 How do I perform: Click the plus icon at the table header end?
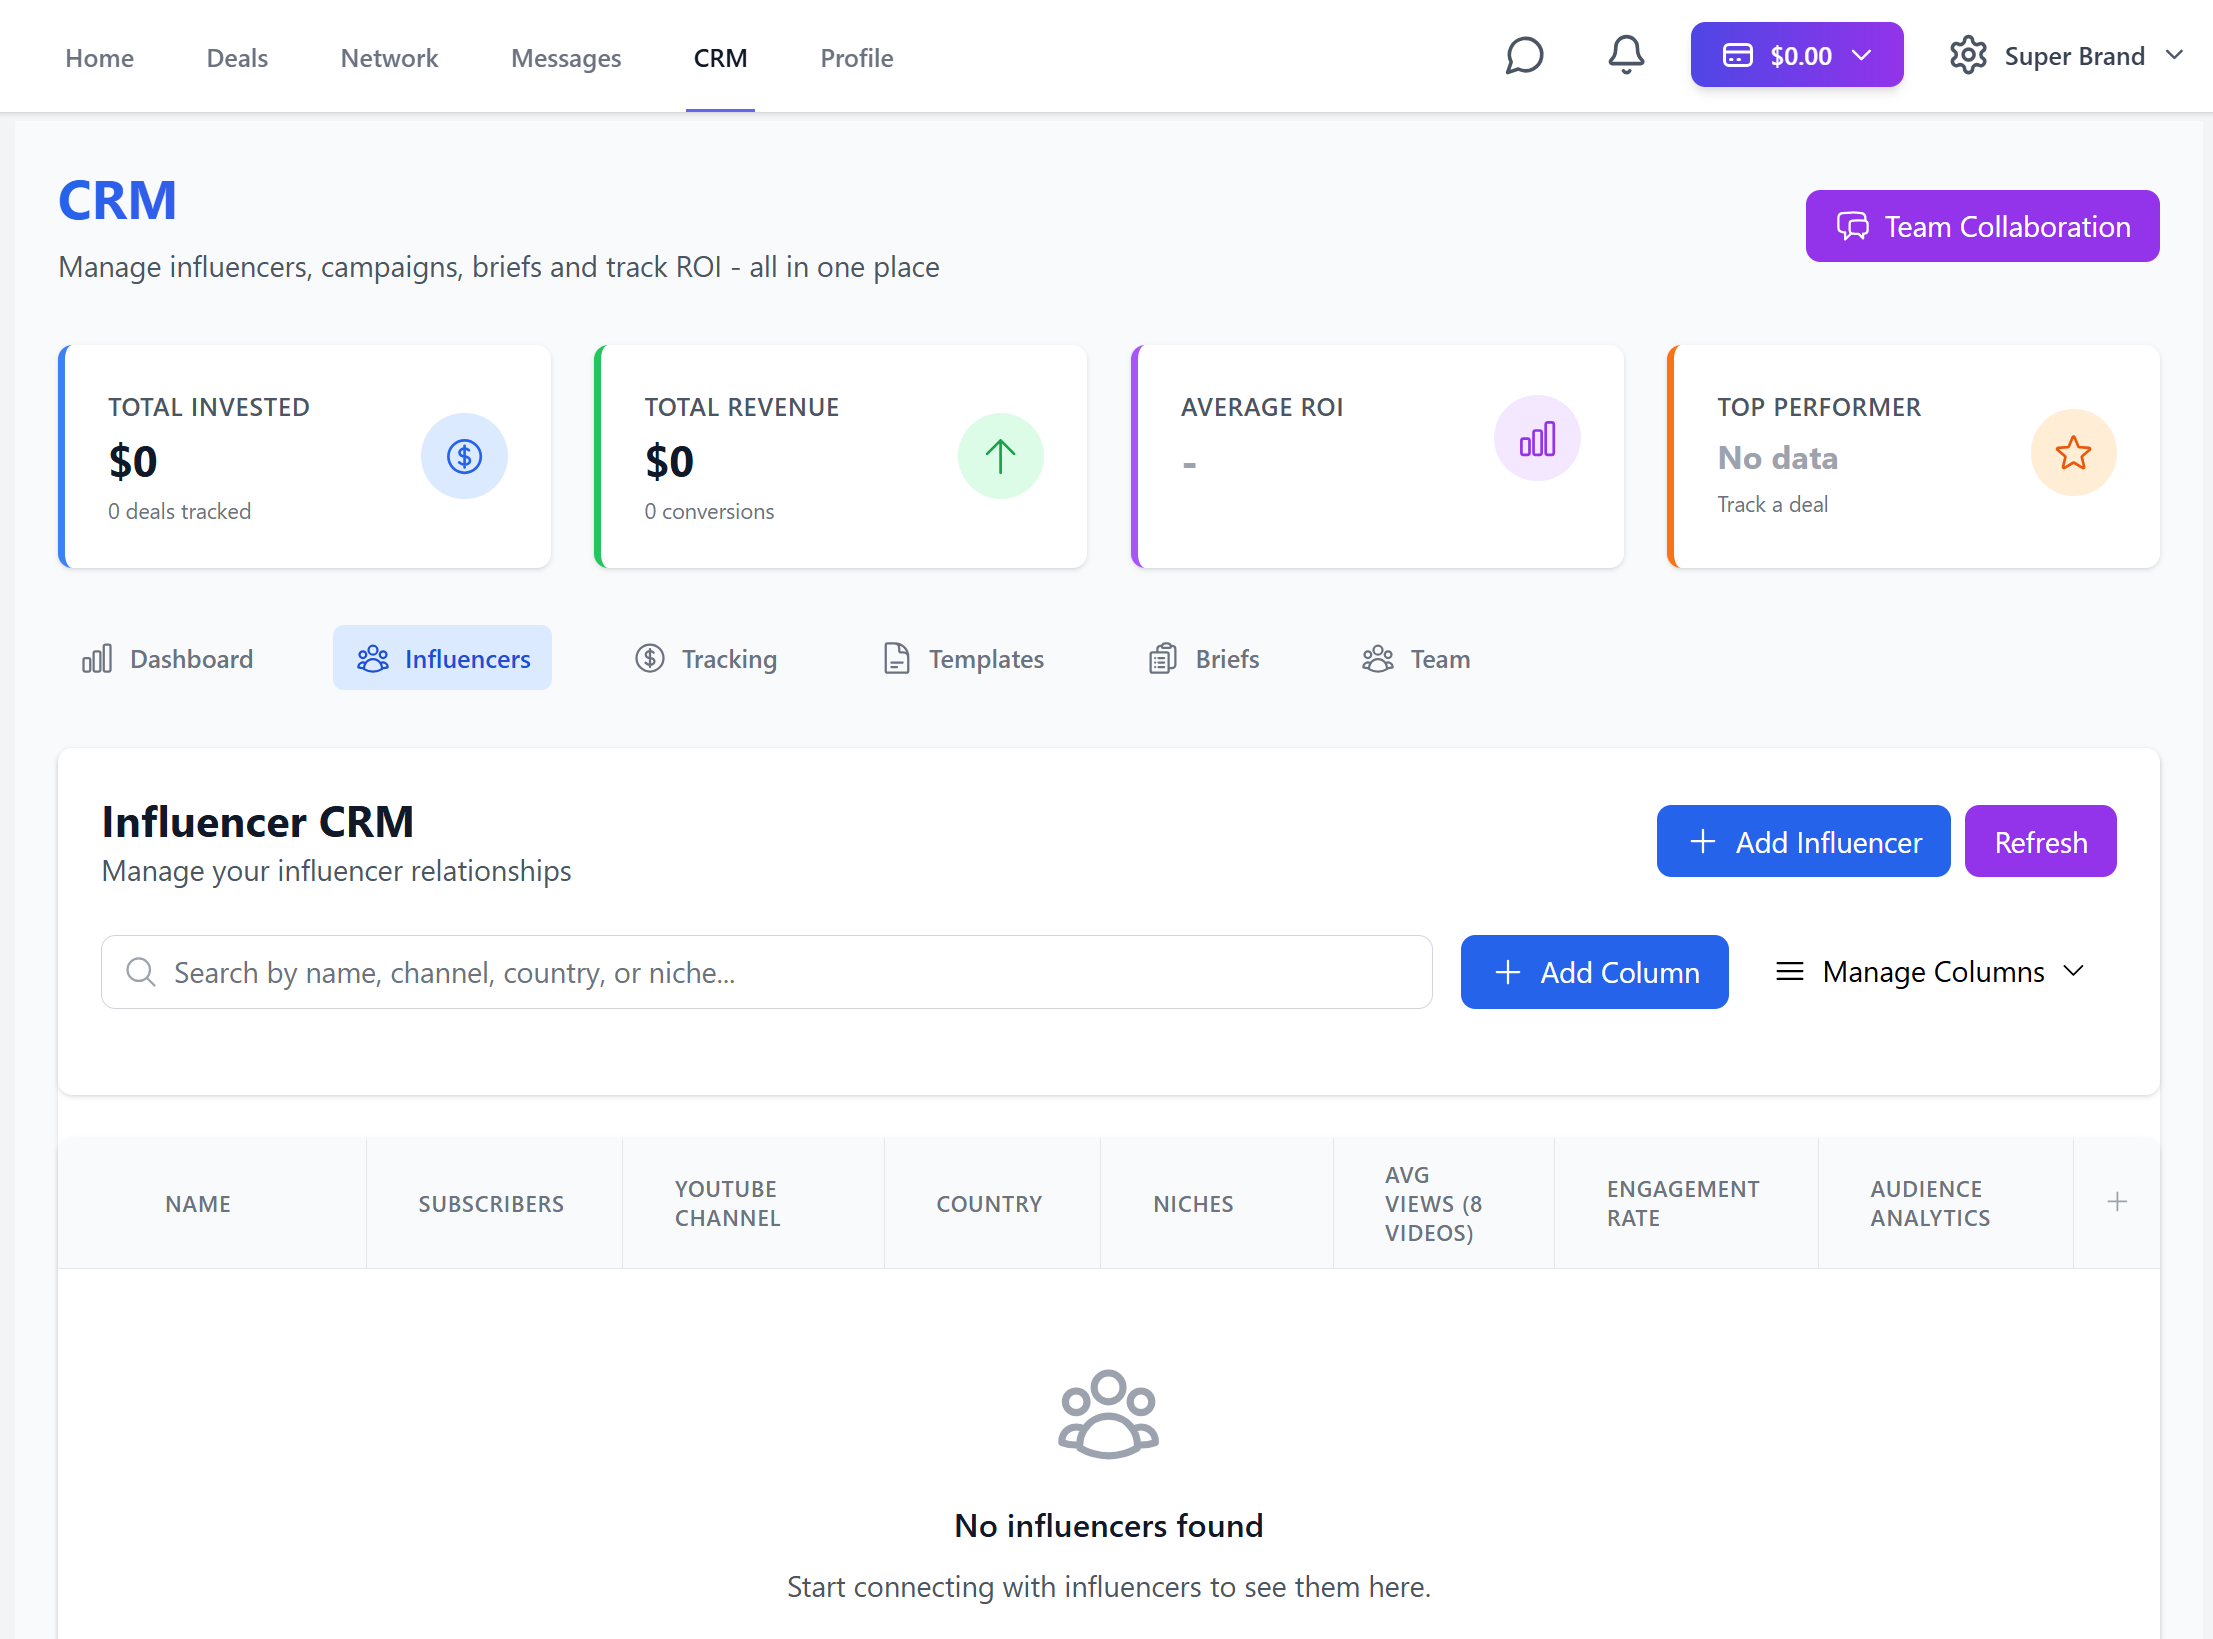[2117, 1202]
